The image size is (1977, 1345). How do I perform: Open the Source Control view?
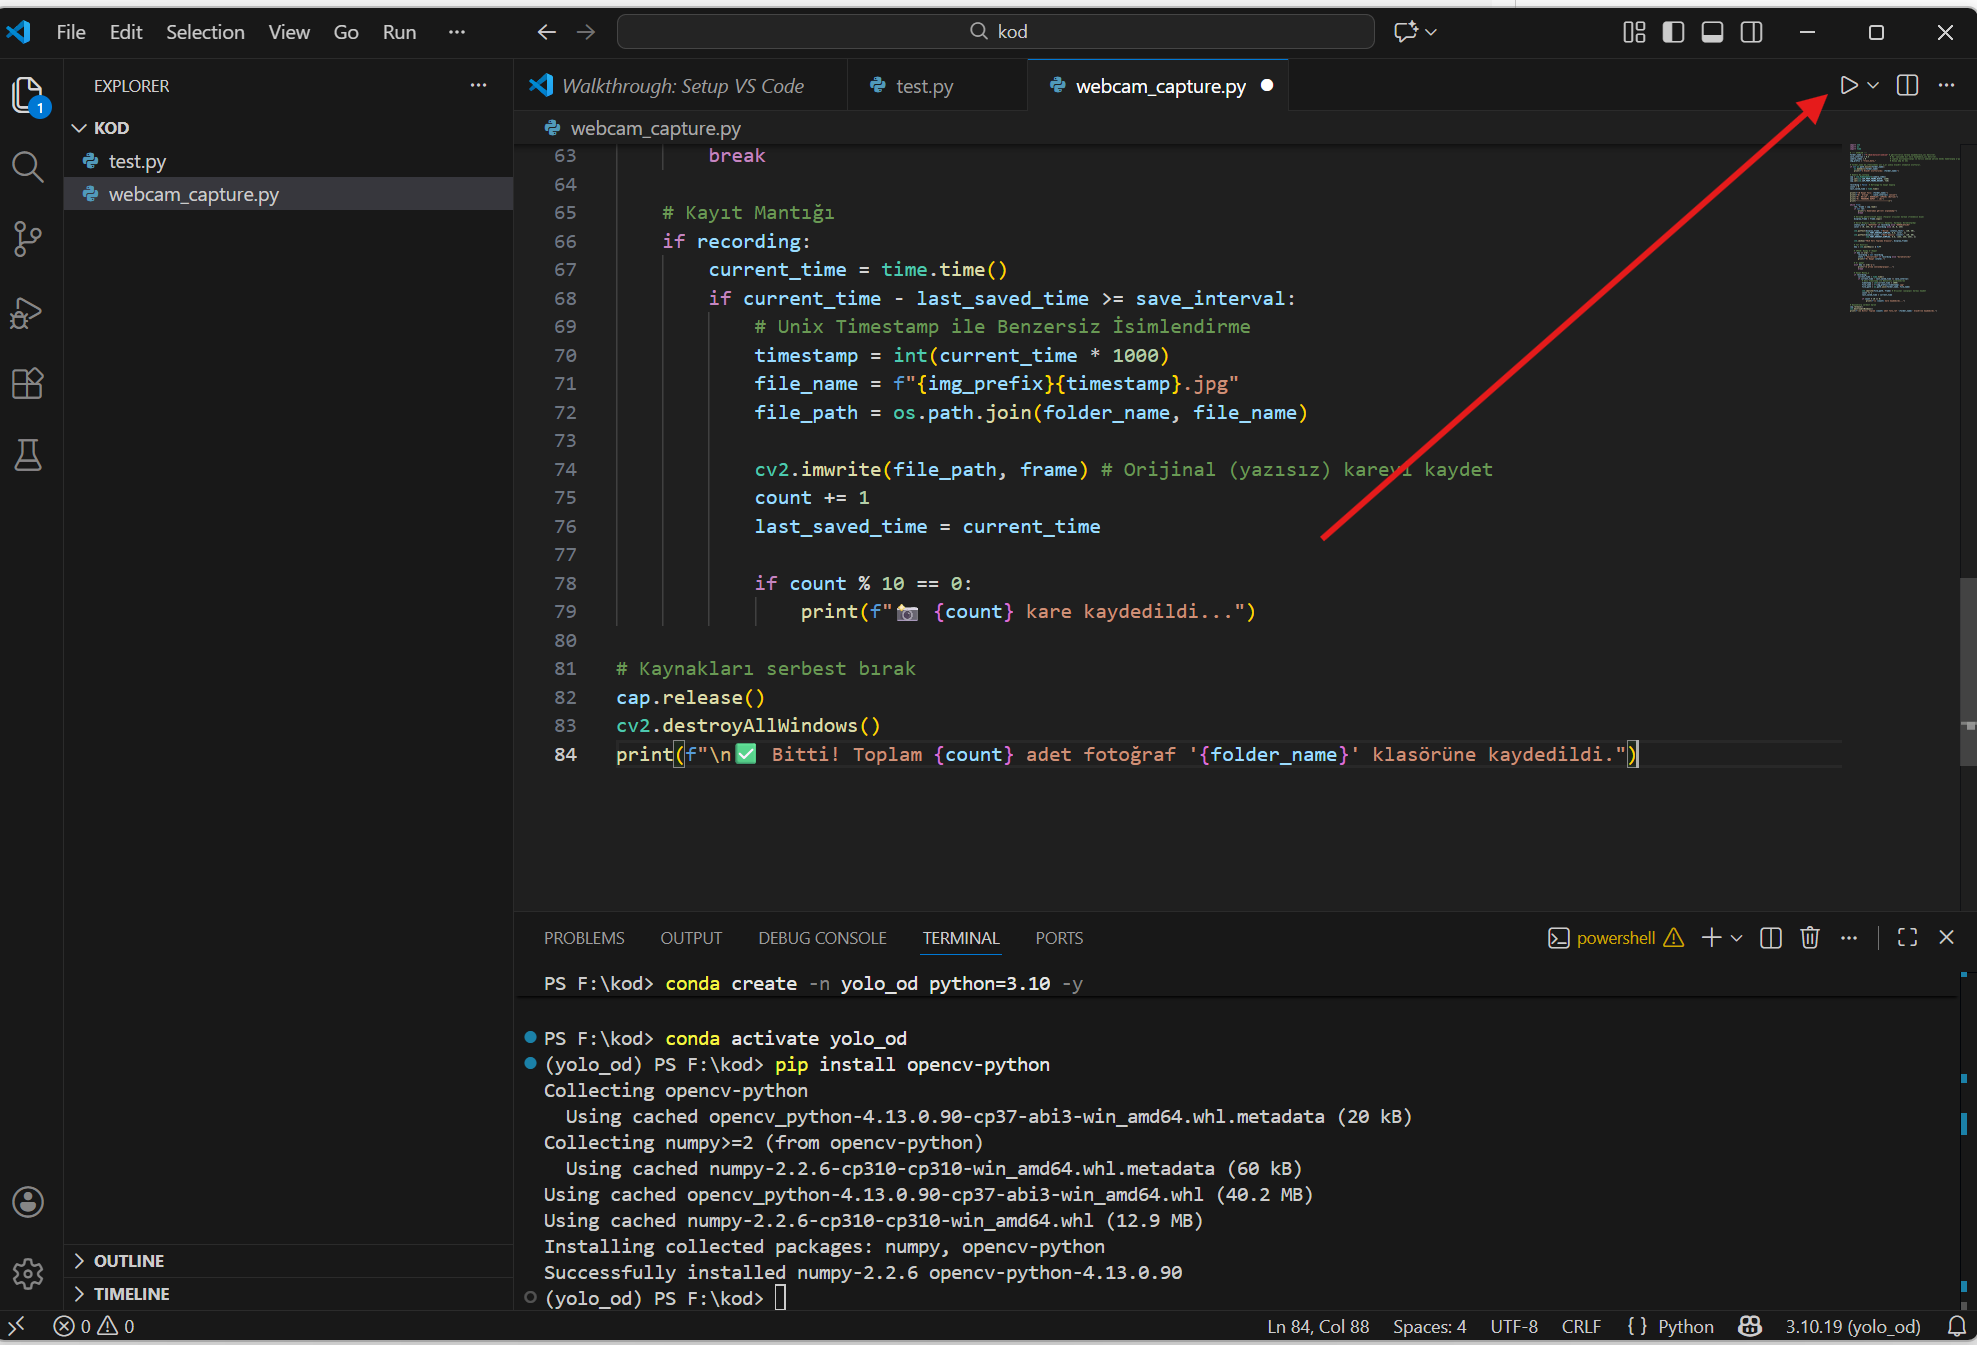point(27,239)
